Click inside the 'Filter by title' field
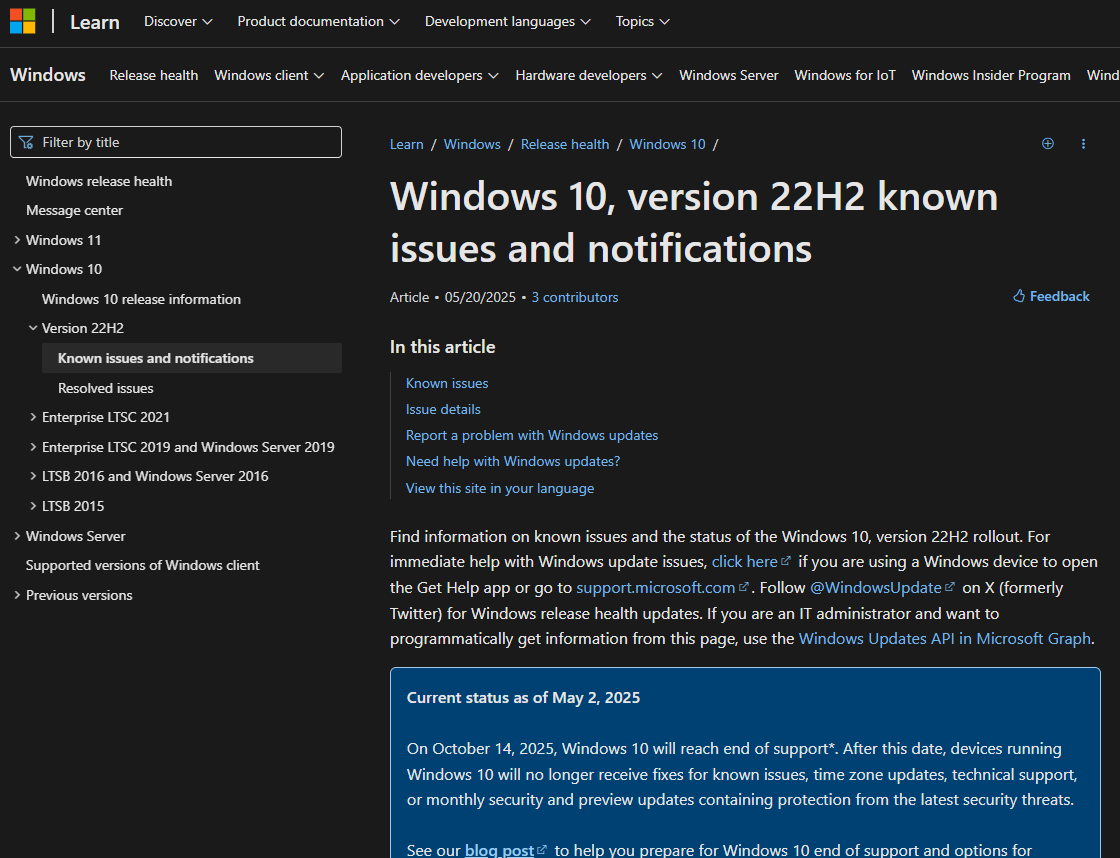Image resolution: width=1120 pixels, height=858 pixels. 176,142
